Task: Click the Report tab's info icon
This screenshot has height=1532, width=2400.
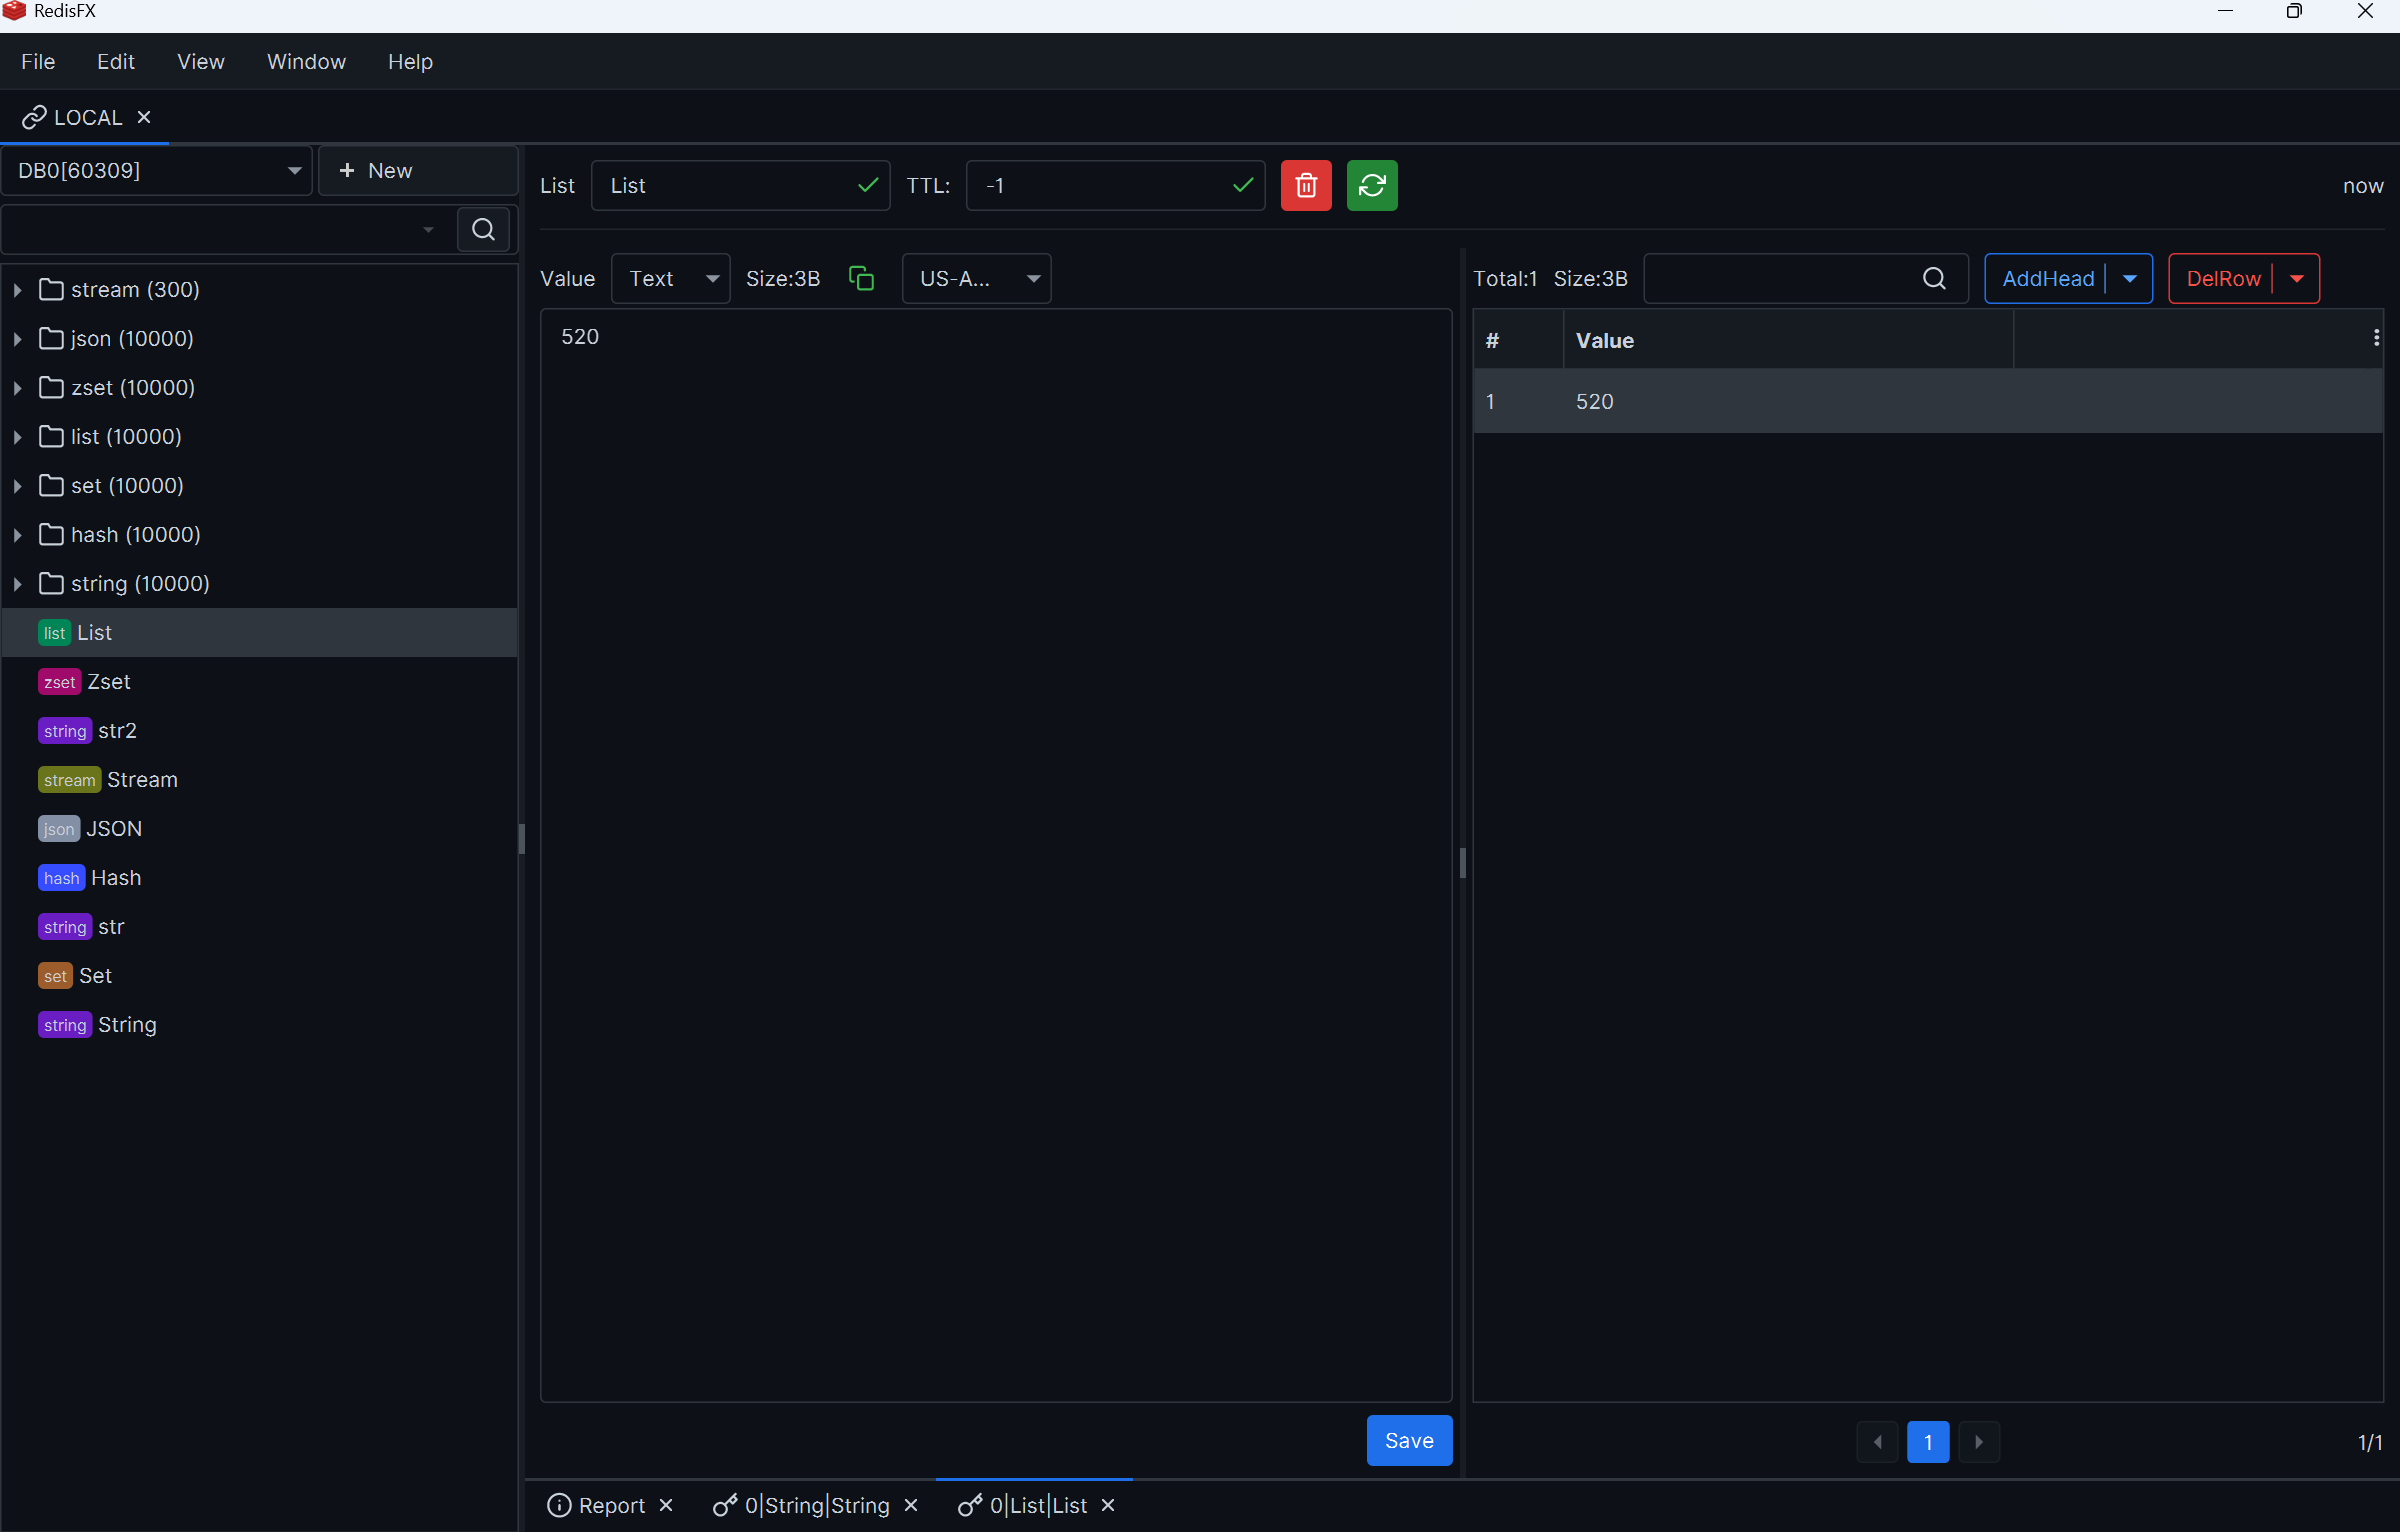Action: 557,1505
